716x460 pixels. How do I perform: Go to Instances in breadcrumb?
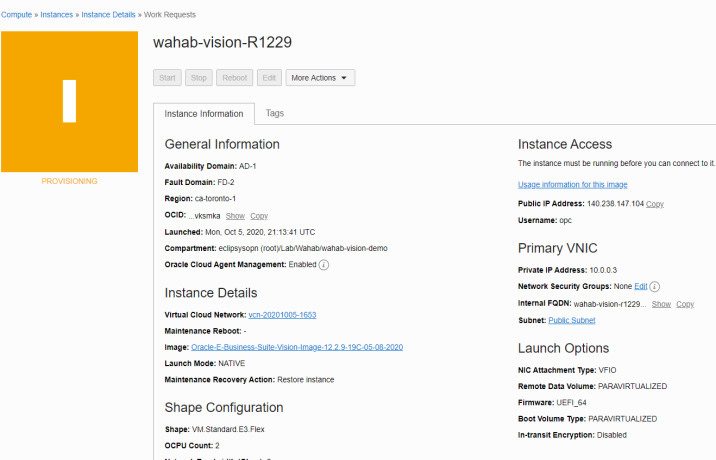(x=56, y=15)
